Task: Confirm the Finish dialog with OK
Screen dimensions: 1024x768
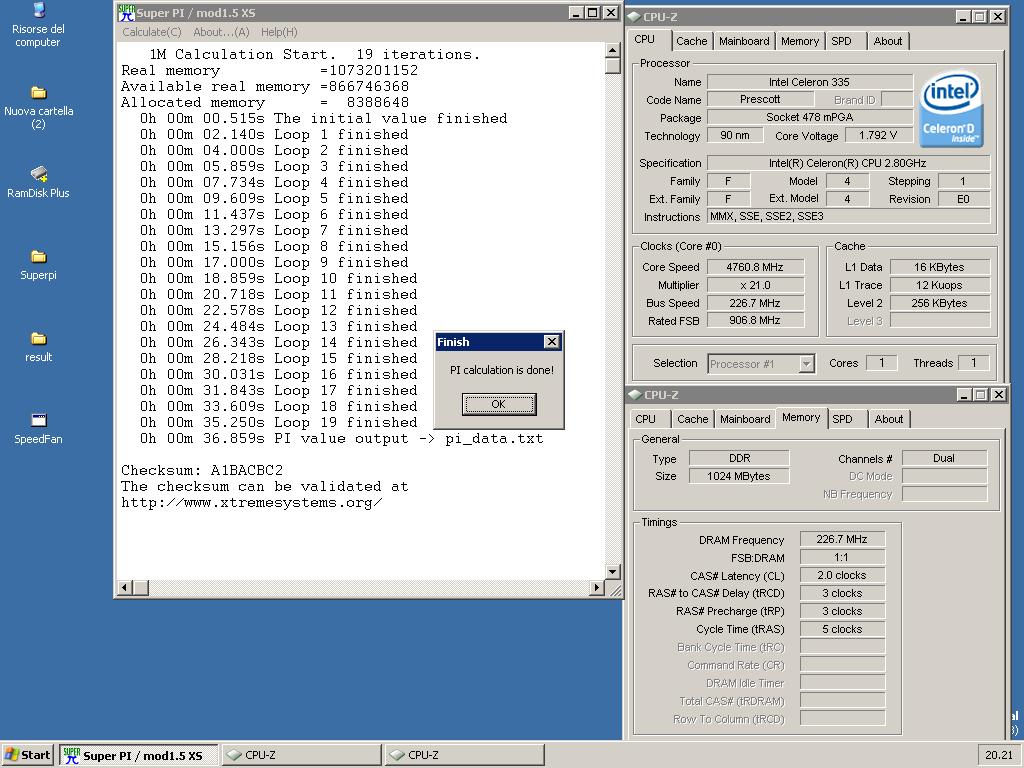Action: click(x=499, y=404)
